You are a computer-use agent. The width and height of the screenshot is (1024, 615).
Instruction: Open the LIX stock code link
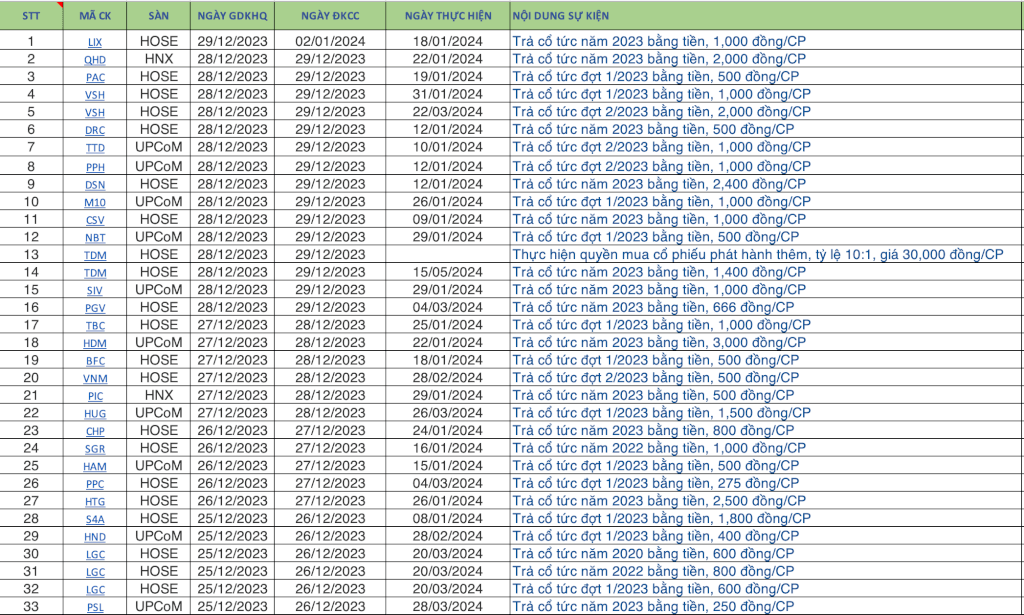pyautogui.click(x=95, y=42)
